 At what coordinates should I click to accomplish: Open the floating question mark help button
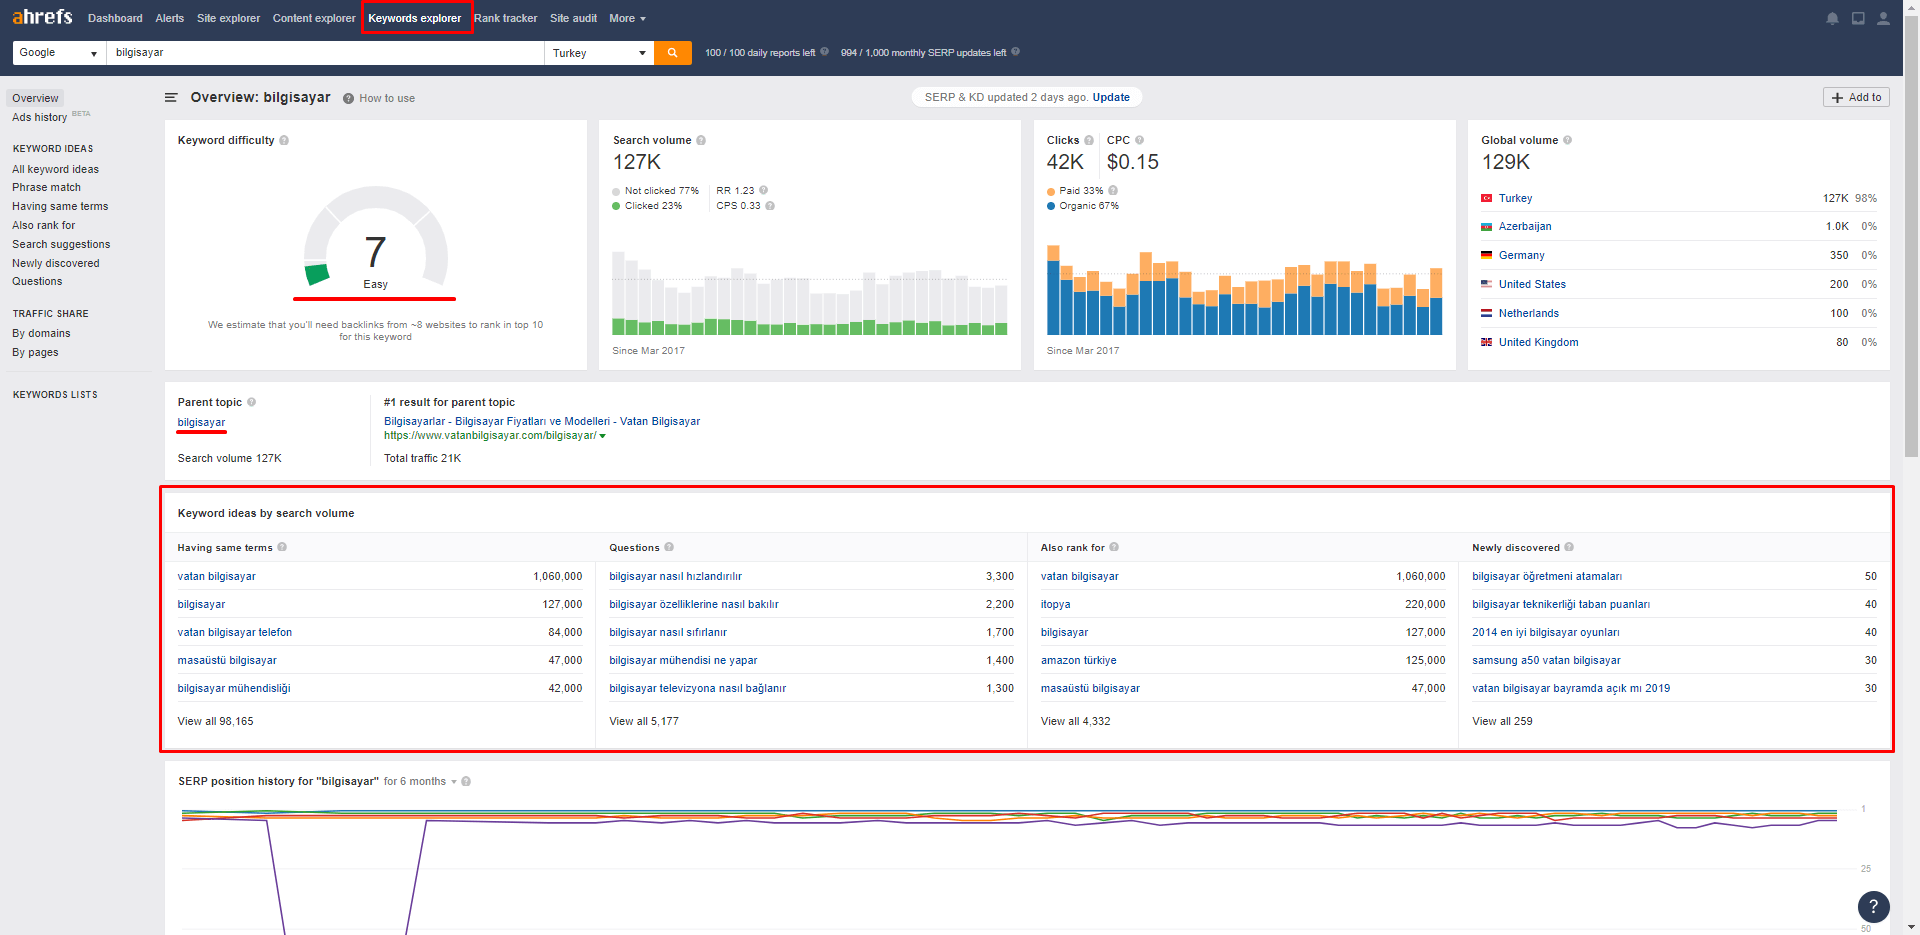tap(1873, 907)
